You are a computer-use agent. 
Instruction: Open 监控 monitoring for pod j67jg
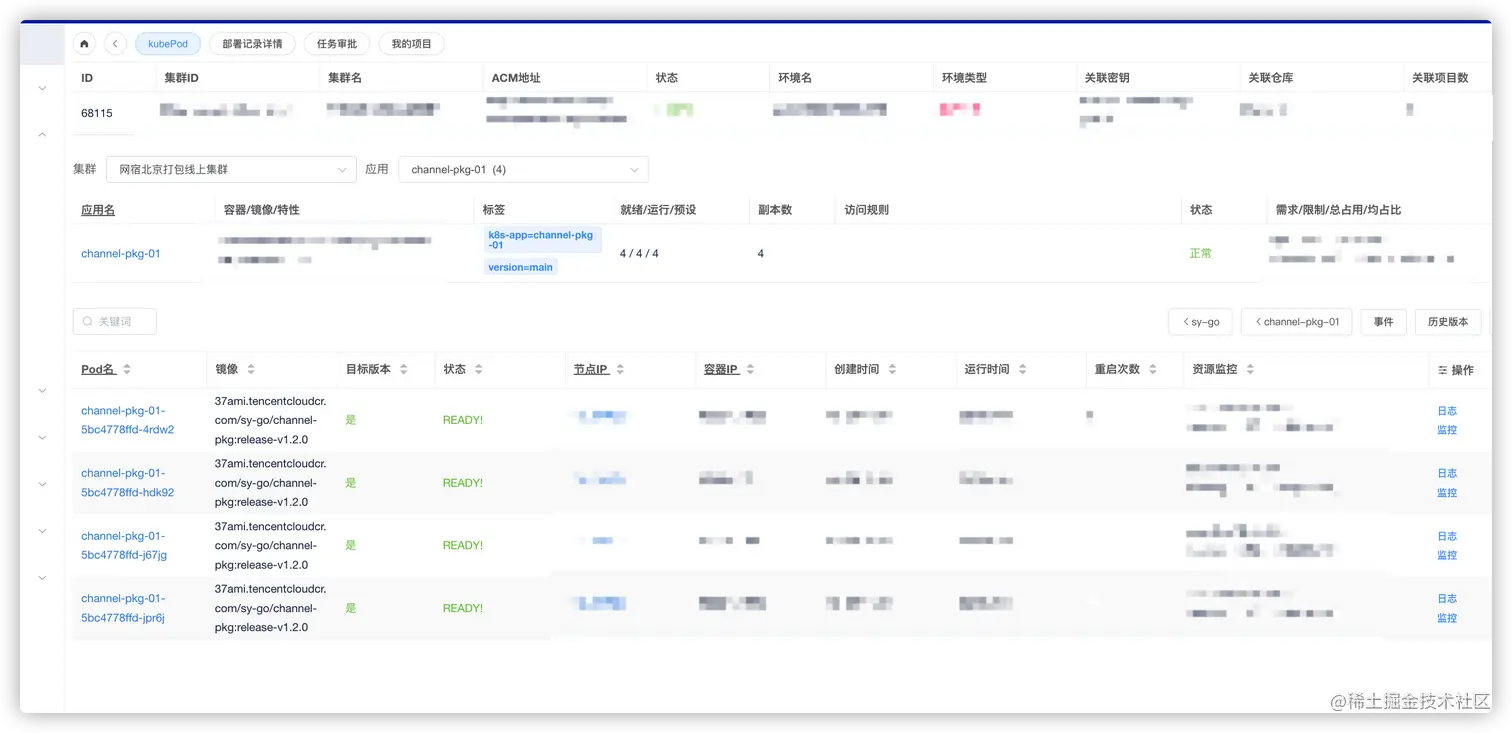(x=1447, y=556)
